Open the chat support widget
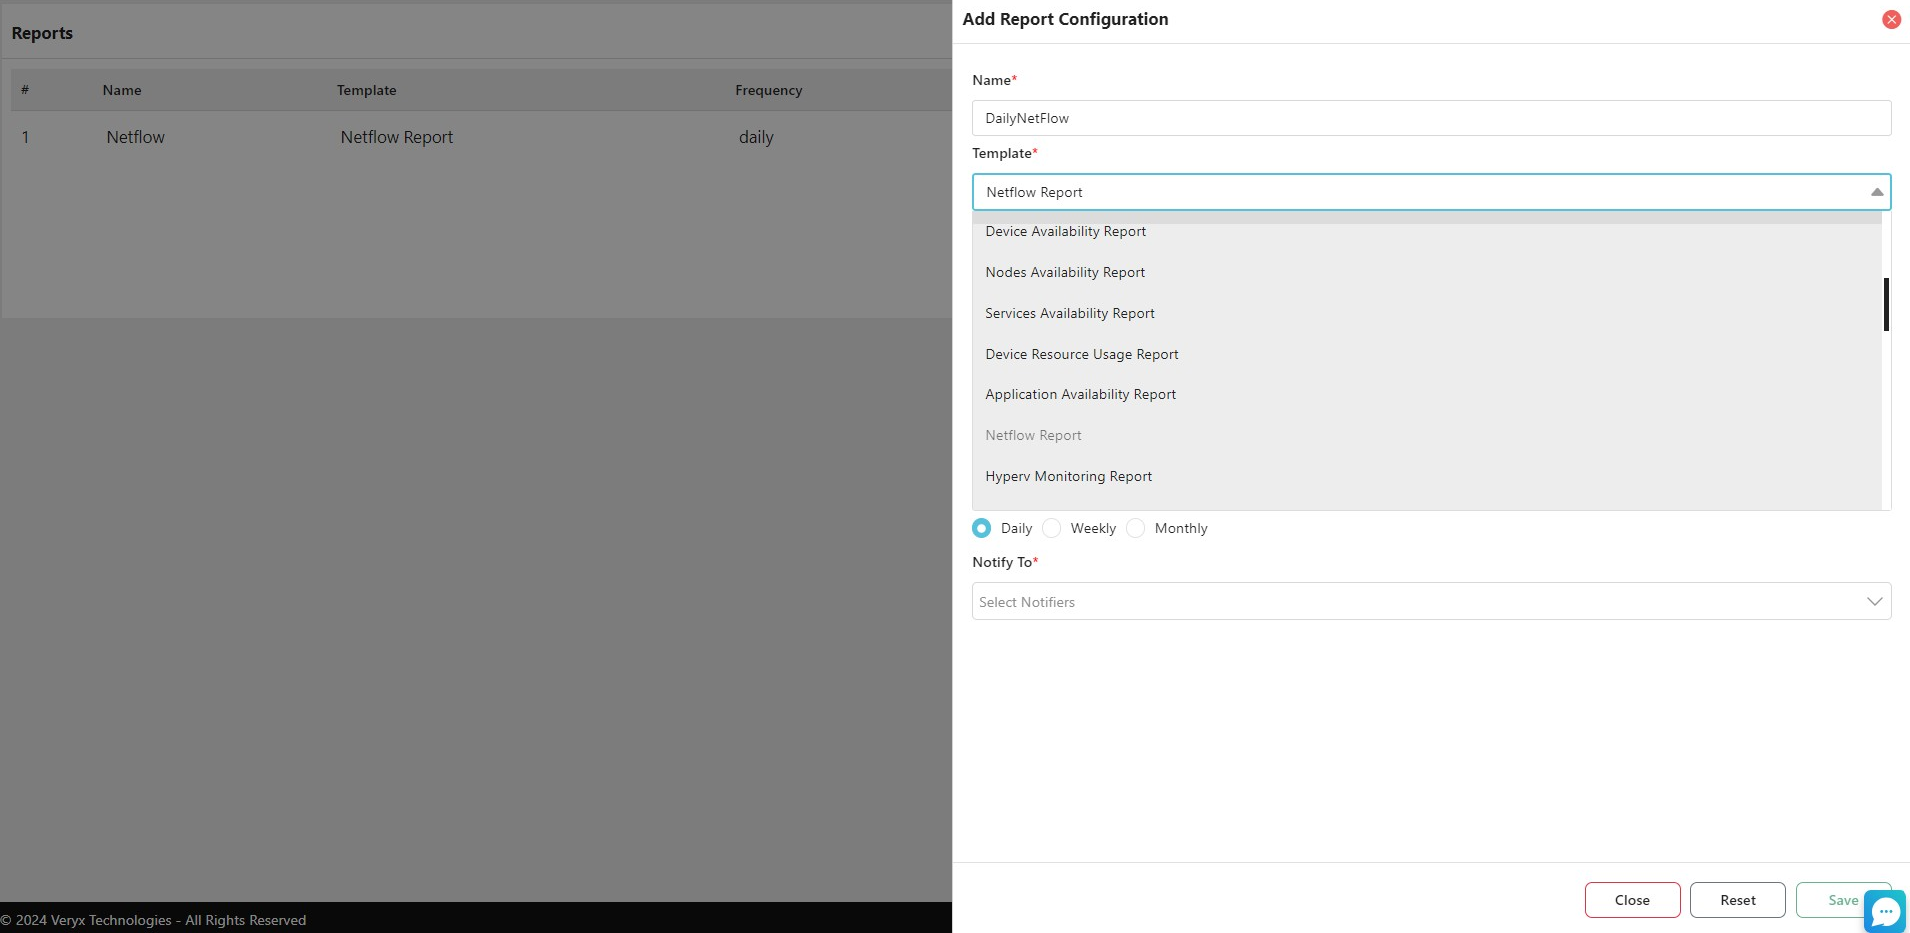1910x933 pixels. coord(1885,911)
